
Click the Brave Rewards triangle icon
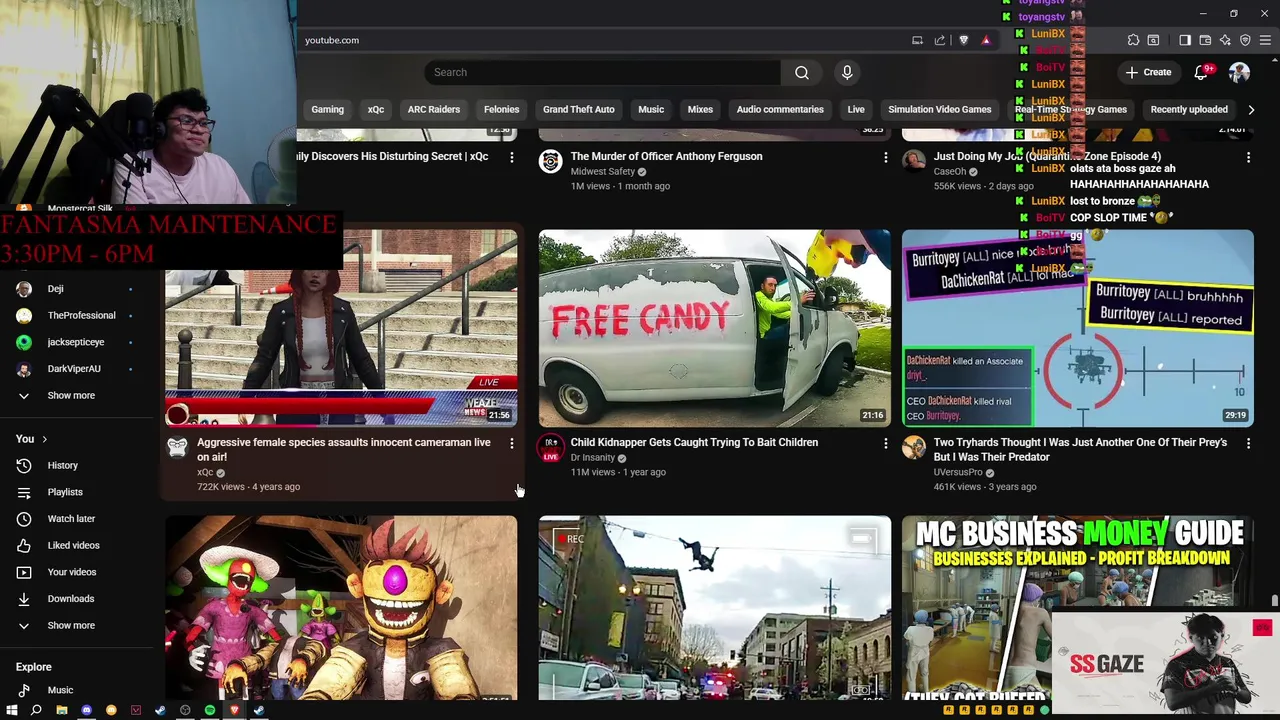coord(986,40)
